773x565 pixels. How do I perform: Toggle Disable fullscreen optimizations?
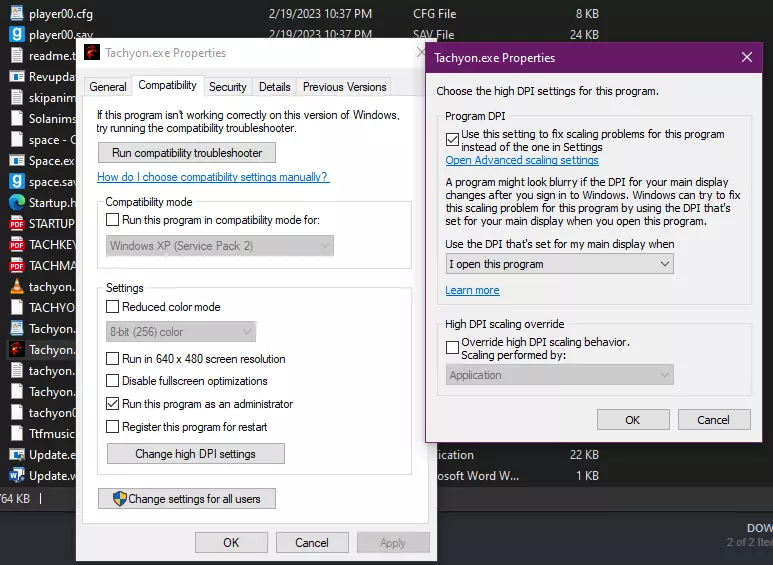click(112, 381)
